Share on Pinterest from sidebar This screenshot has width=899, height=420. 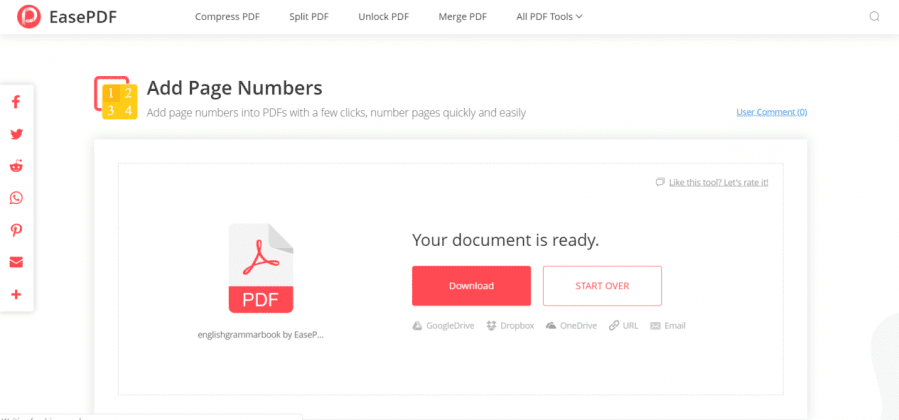[16, 230]
